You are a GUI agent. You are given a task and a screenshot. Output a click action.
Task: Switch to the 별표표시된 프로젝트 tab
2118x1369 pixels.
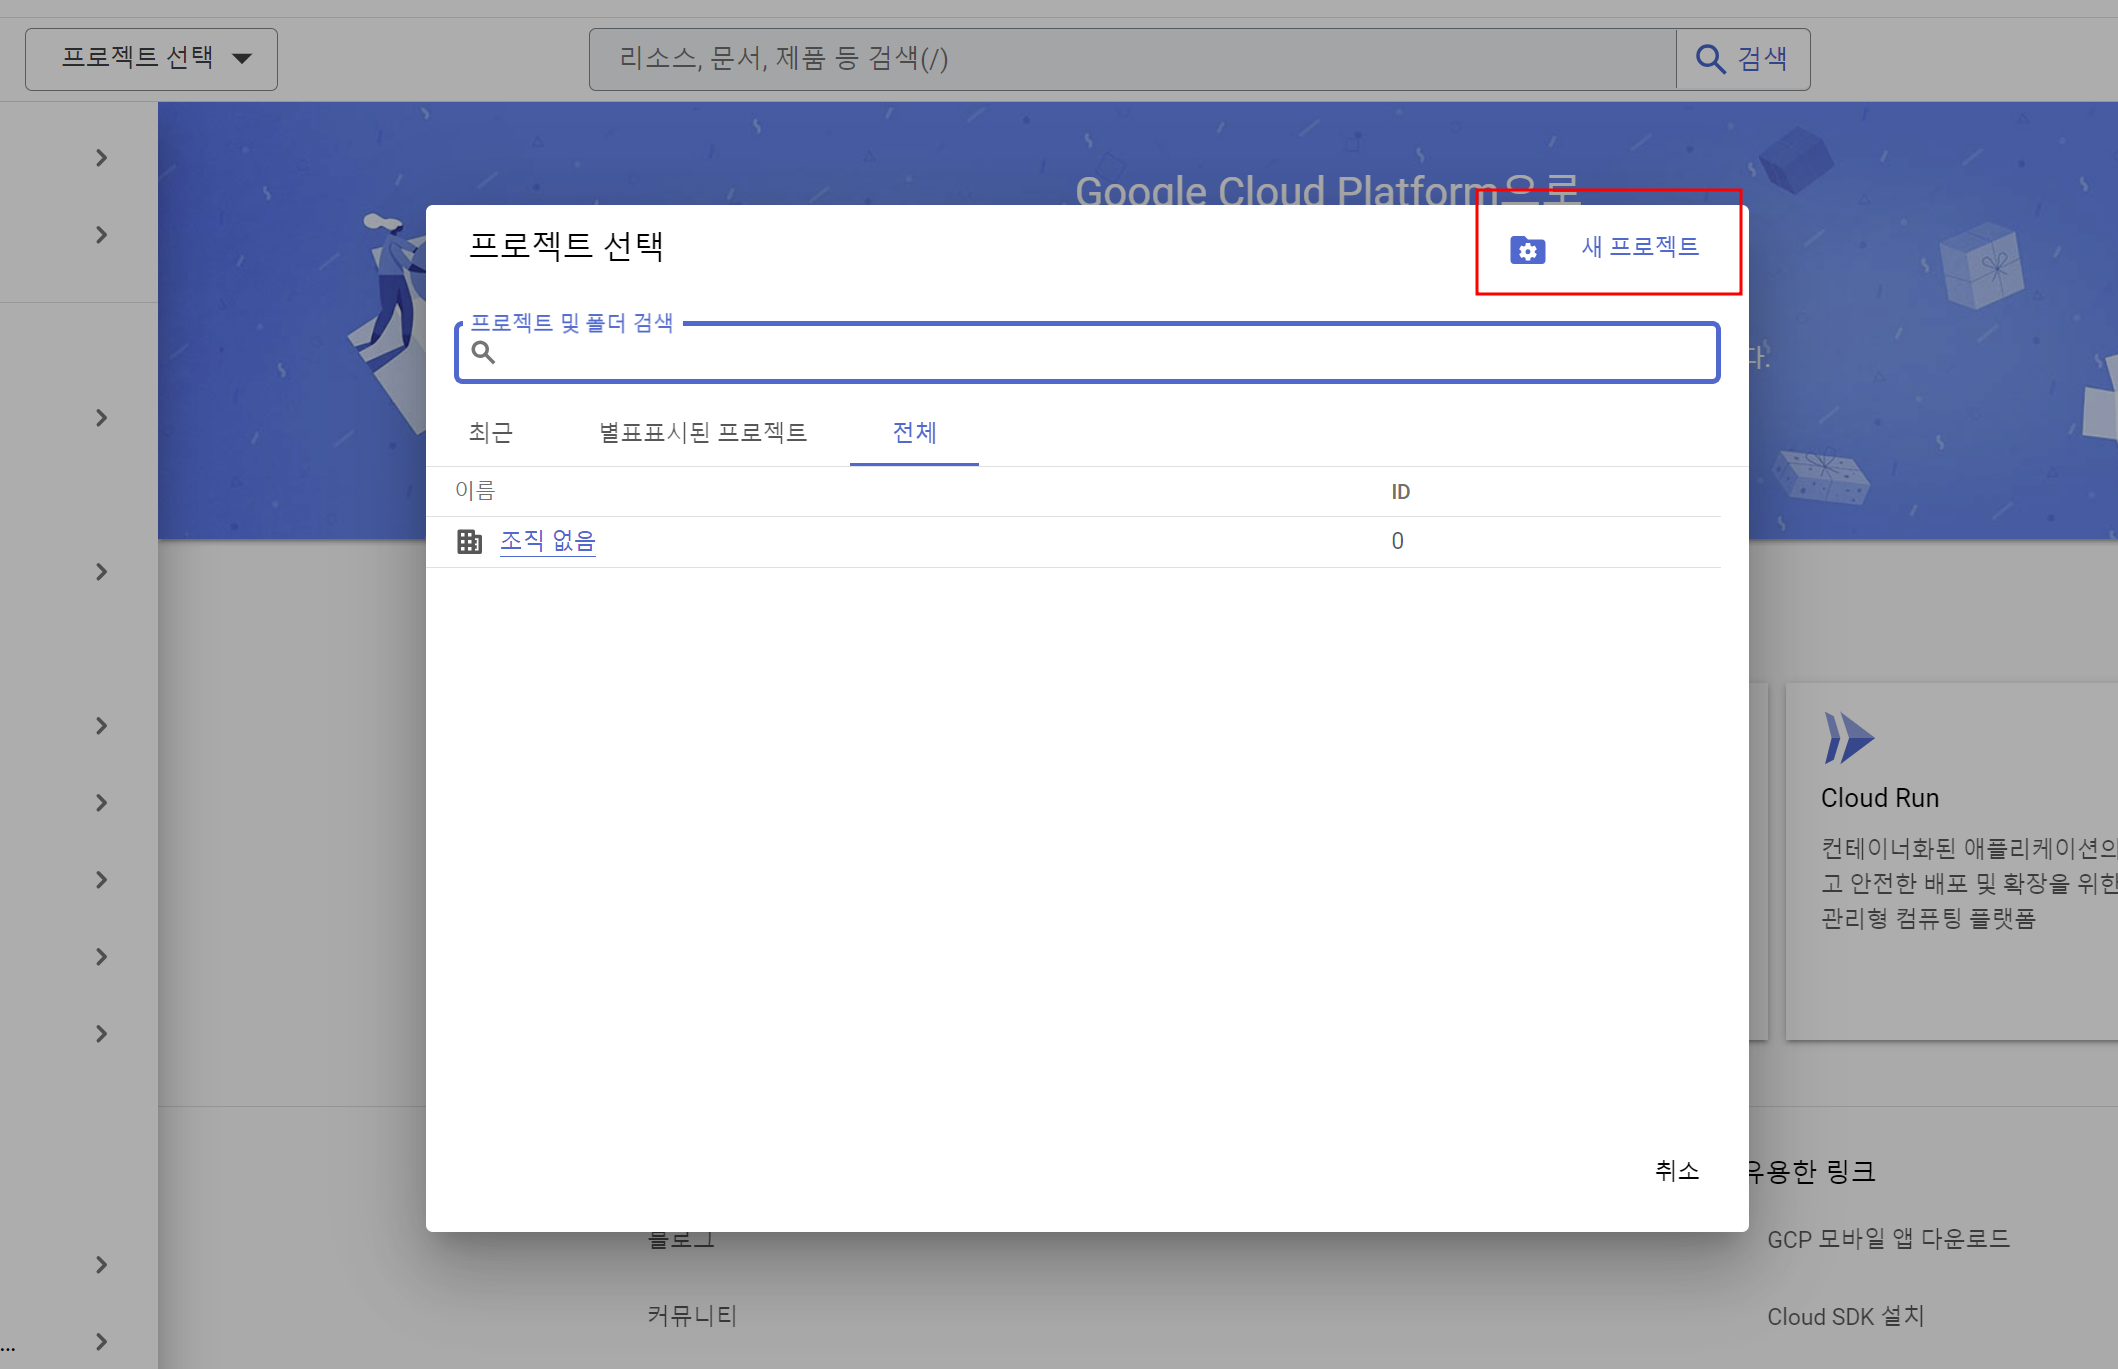(x=702, y=432)
